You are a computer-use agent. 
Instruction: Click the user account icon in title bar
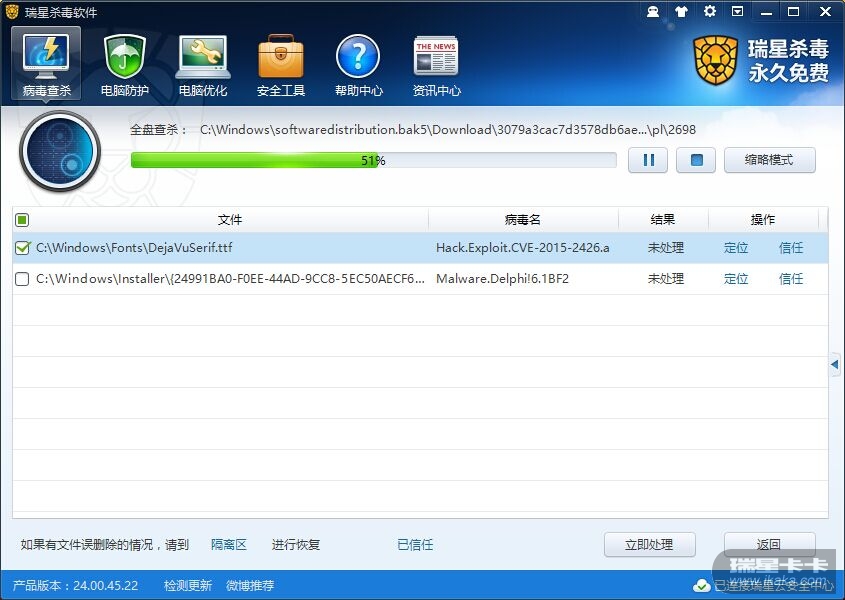click(653, 11)
